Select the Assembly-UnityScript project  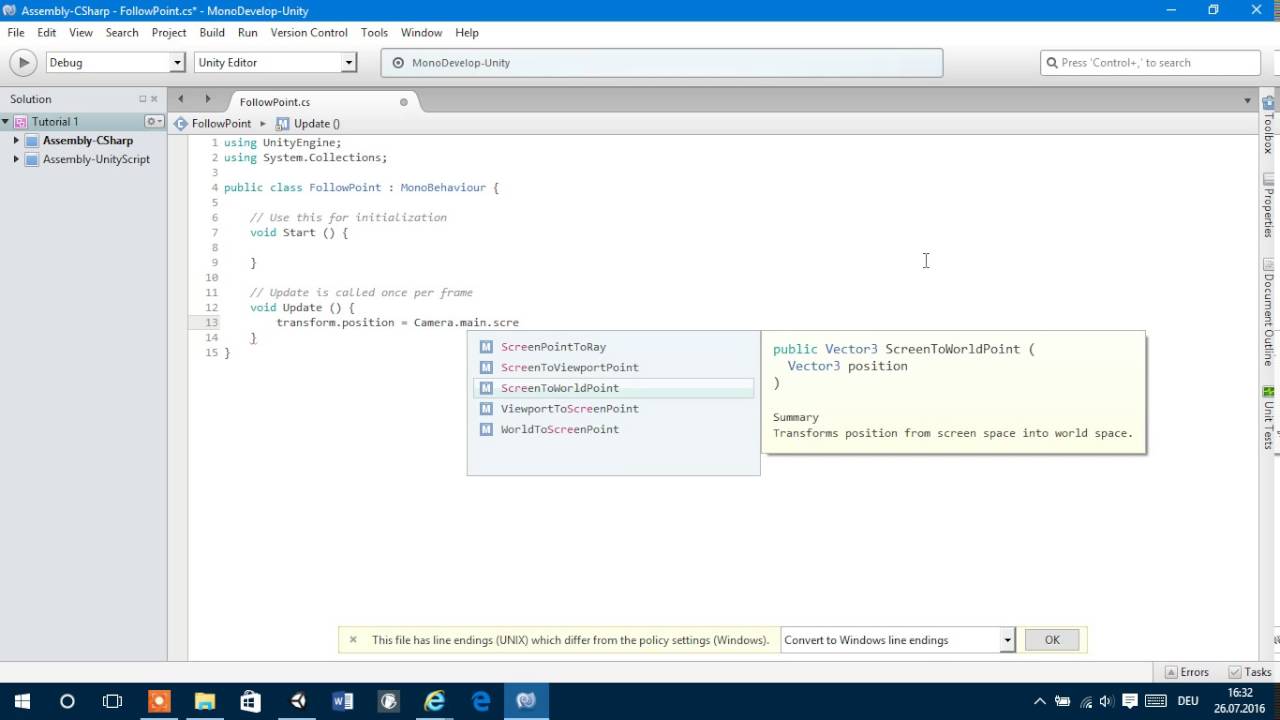coord(96,160)
